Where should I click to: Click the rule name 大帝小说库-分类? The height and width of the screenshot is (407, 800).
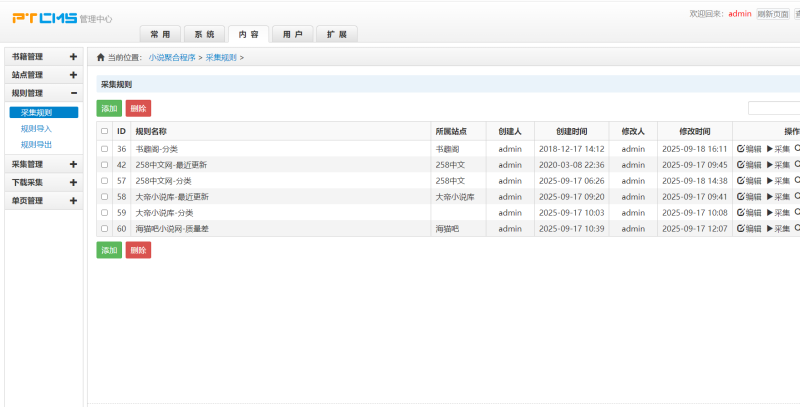tap(164, 213)
